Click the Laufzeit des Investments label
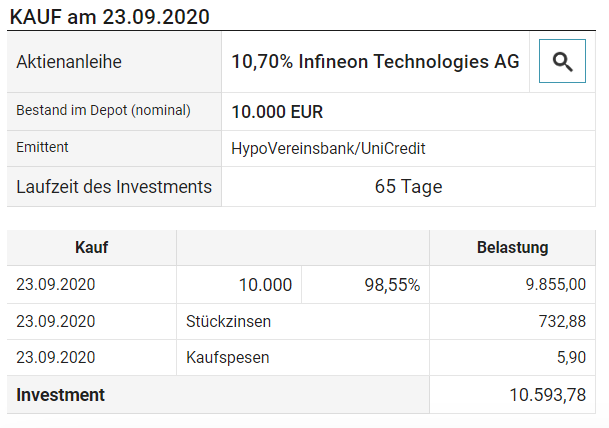 (x=114, y=187)
